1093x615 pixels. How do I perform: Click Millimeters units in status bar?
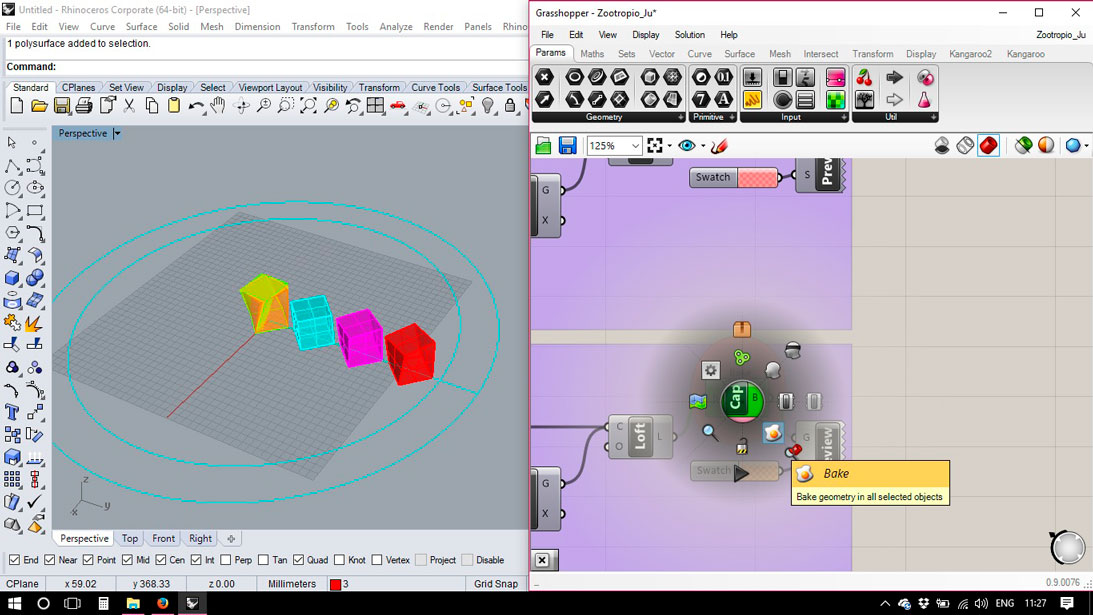291,584
